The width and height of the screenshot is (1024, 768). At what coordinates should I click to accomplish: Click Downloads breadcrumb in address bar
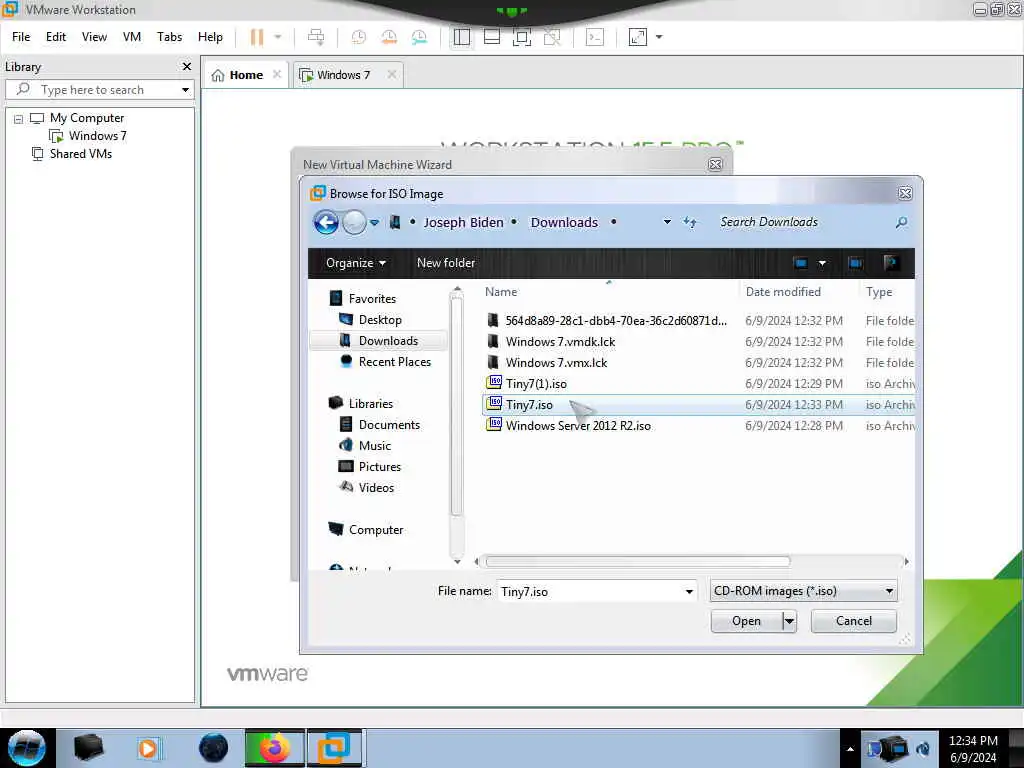click(x=564, y=223)
